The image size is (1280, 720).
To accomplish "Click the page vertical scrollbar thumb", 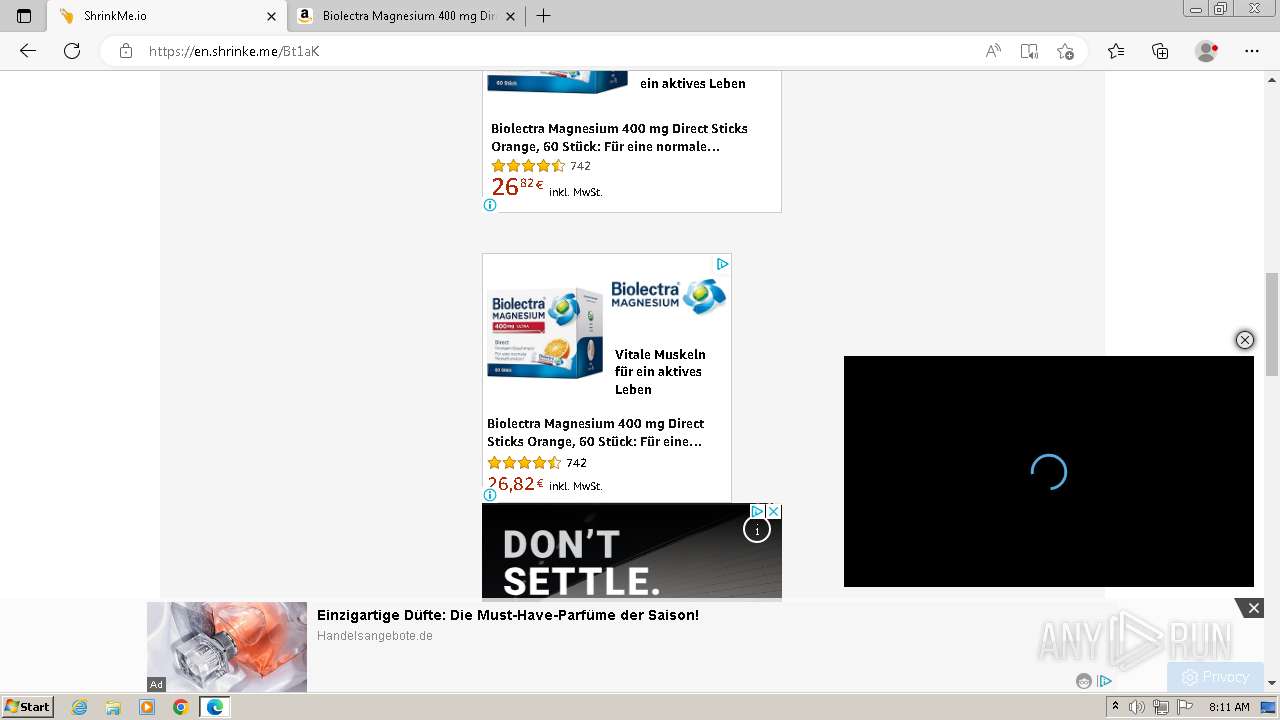I will click(1272, 323).
